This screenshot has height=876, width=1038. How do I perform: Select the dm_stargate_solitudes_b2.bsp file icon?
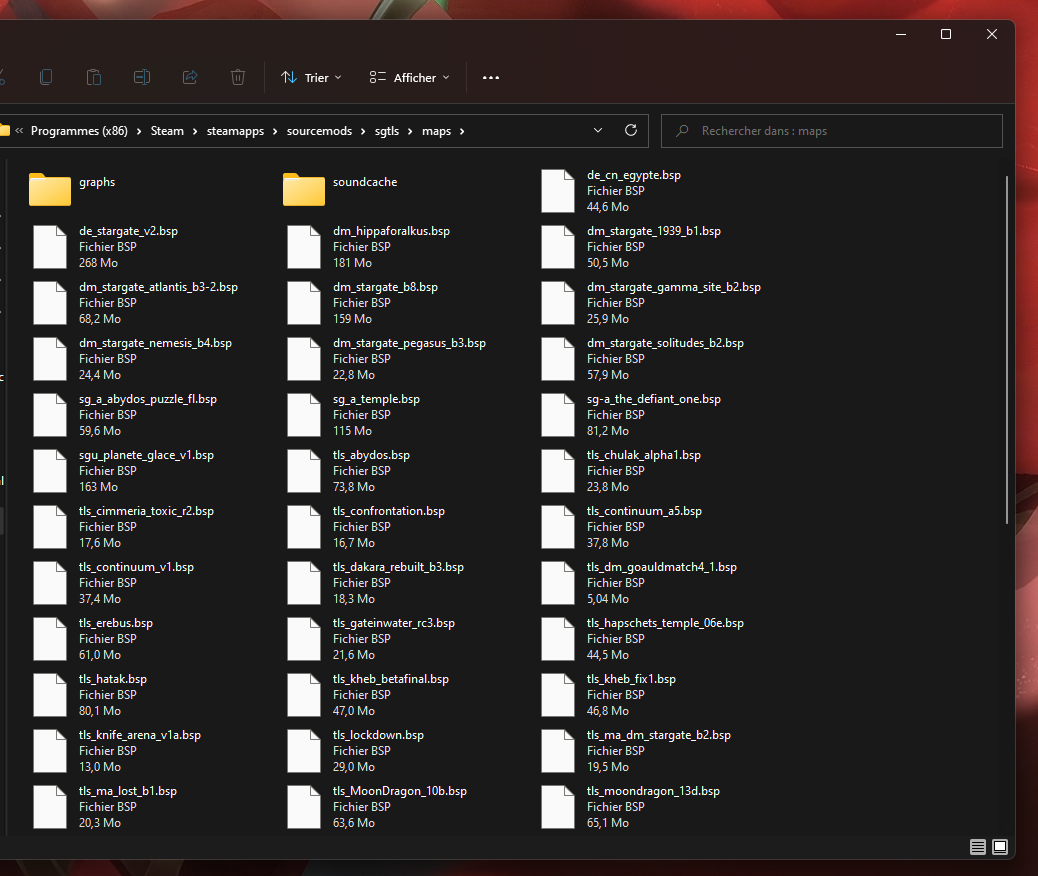pyautogui.click(x=557, y=359)
